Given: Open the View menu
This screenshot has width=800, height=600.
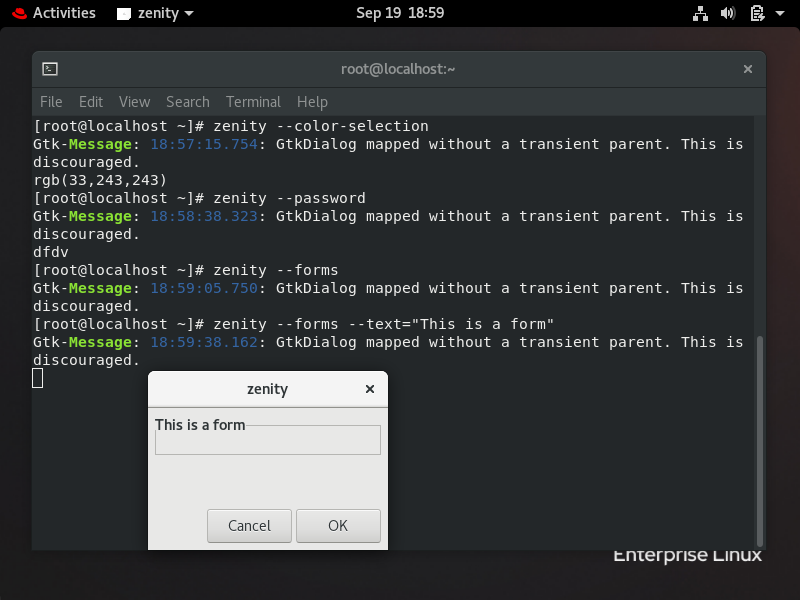Looking at the screenshot, I should tap(134, 101).
